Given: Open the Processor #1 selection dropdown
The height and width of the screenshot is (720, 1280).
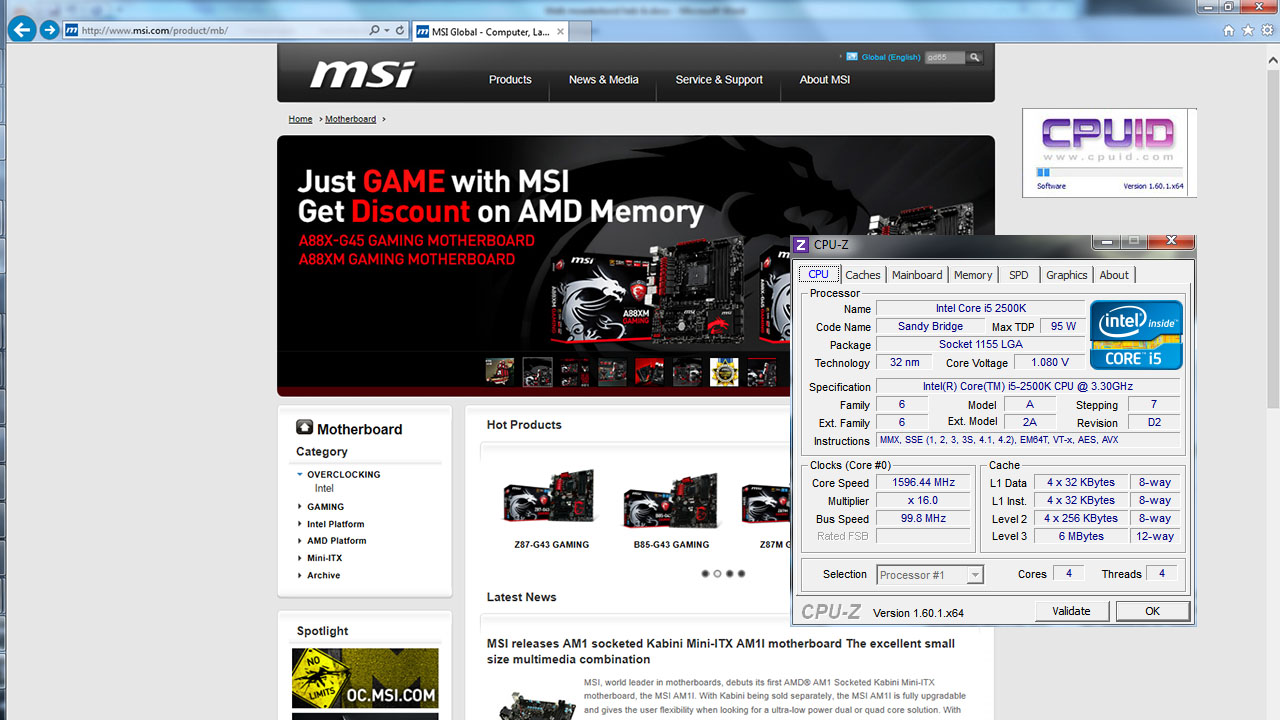Looking at the screenshot, I should (930, 574).
